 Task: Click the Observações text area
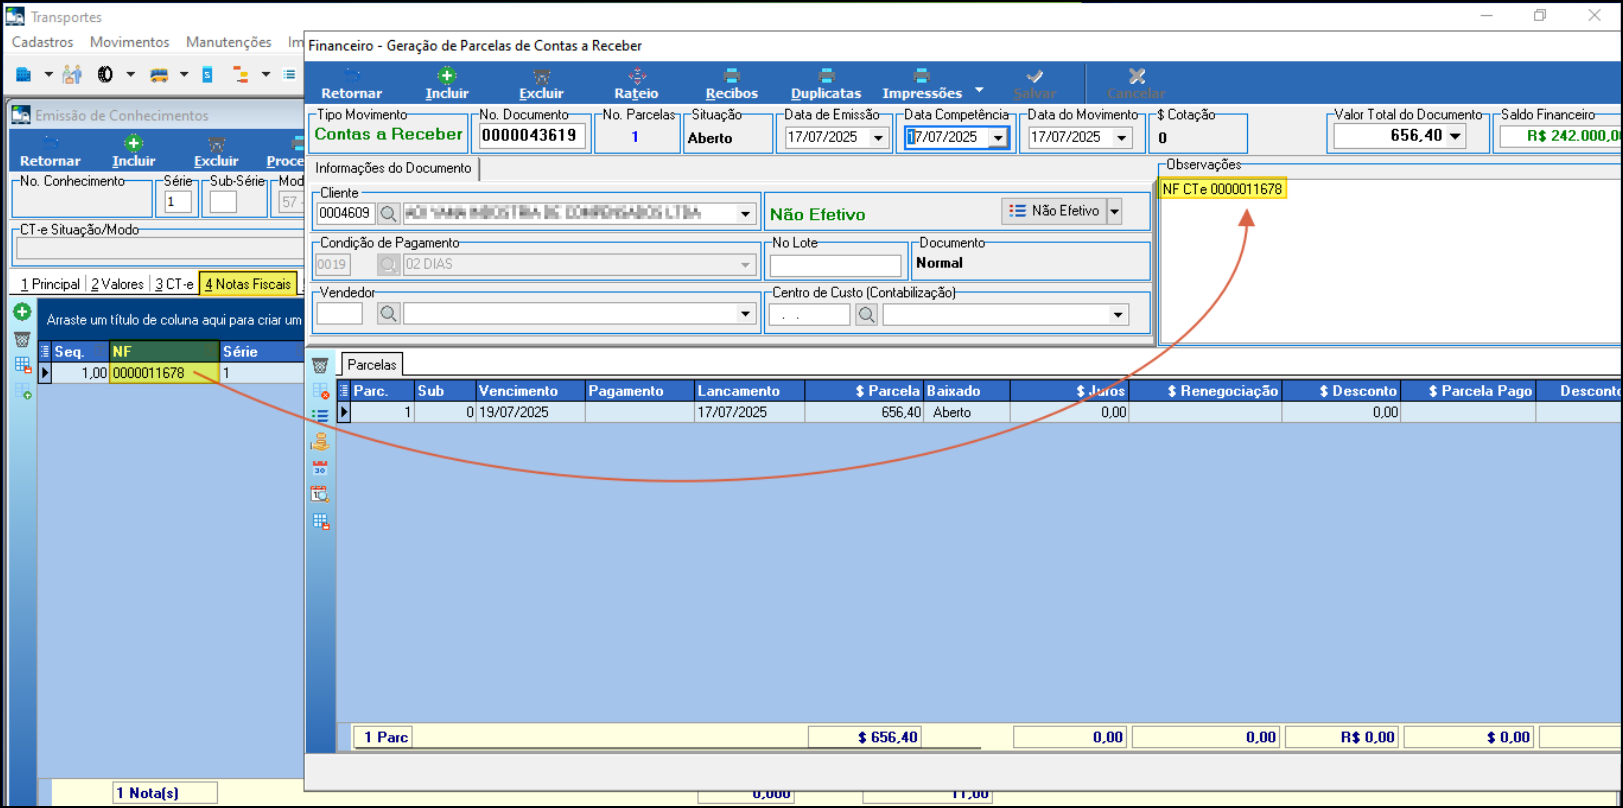(1391, 261)
